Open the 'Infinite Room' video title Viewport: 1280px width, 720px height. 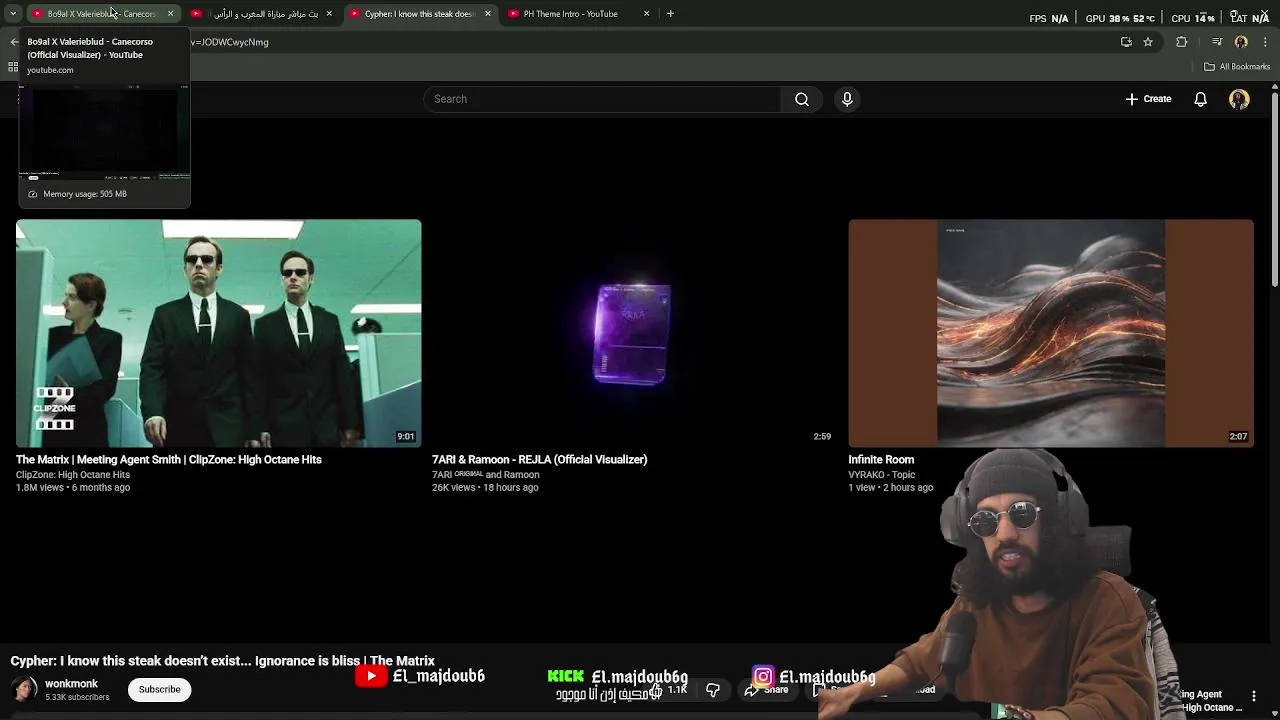tap(881, 460)
